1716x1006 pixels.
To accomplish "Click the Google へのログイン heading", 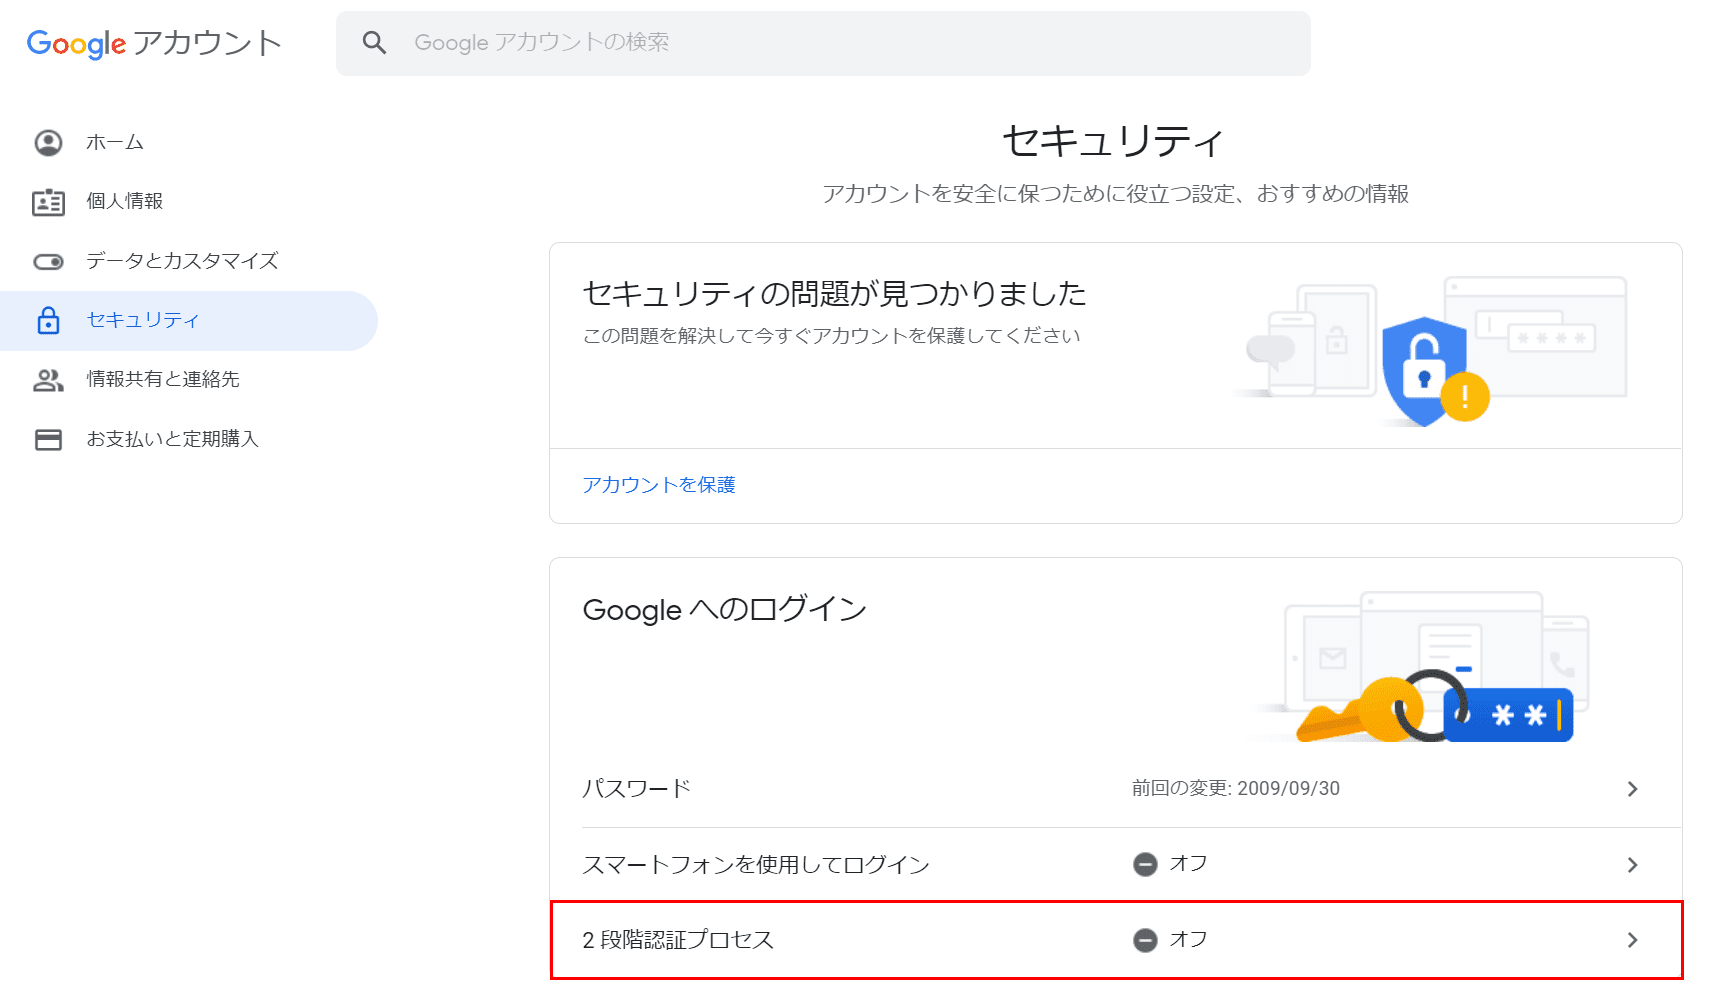I will 725,609.
